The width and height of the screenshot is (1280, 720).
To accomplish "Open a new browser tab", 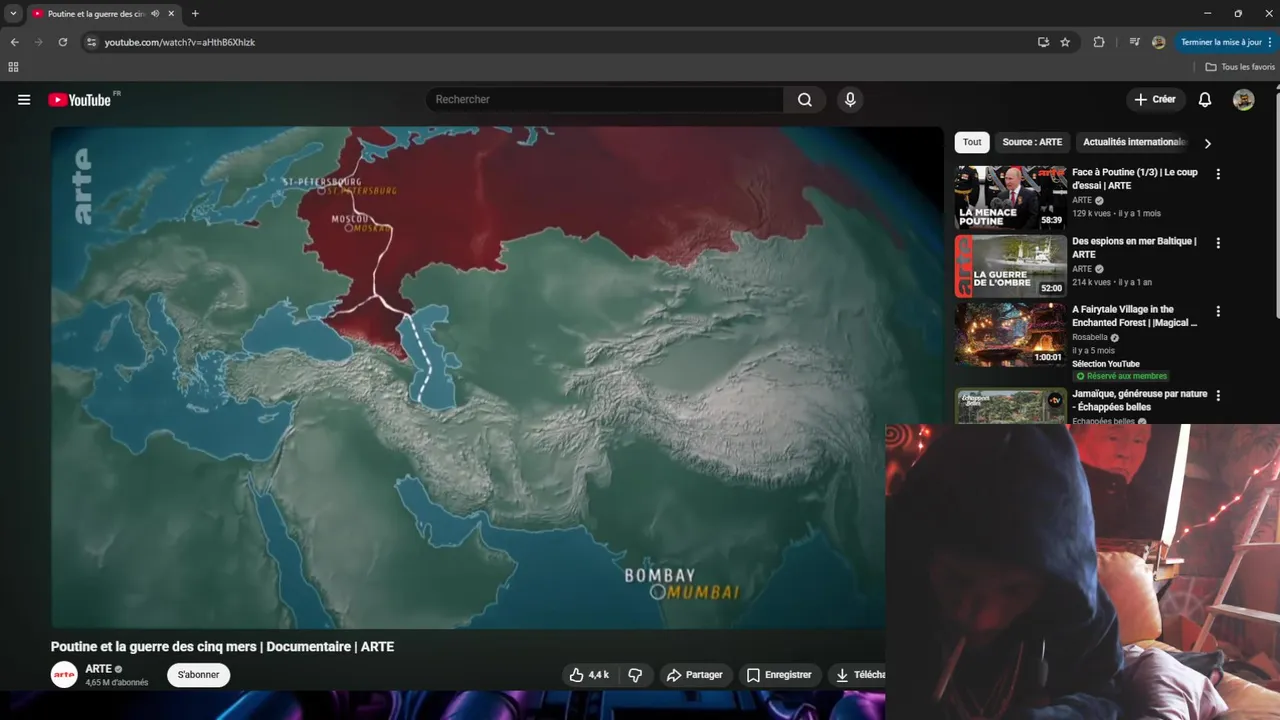I will pyautogui.click(x=195, y=14).
